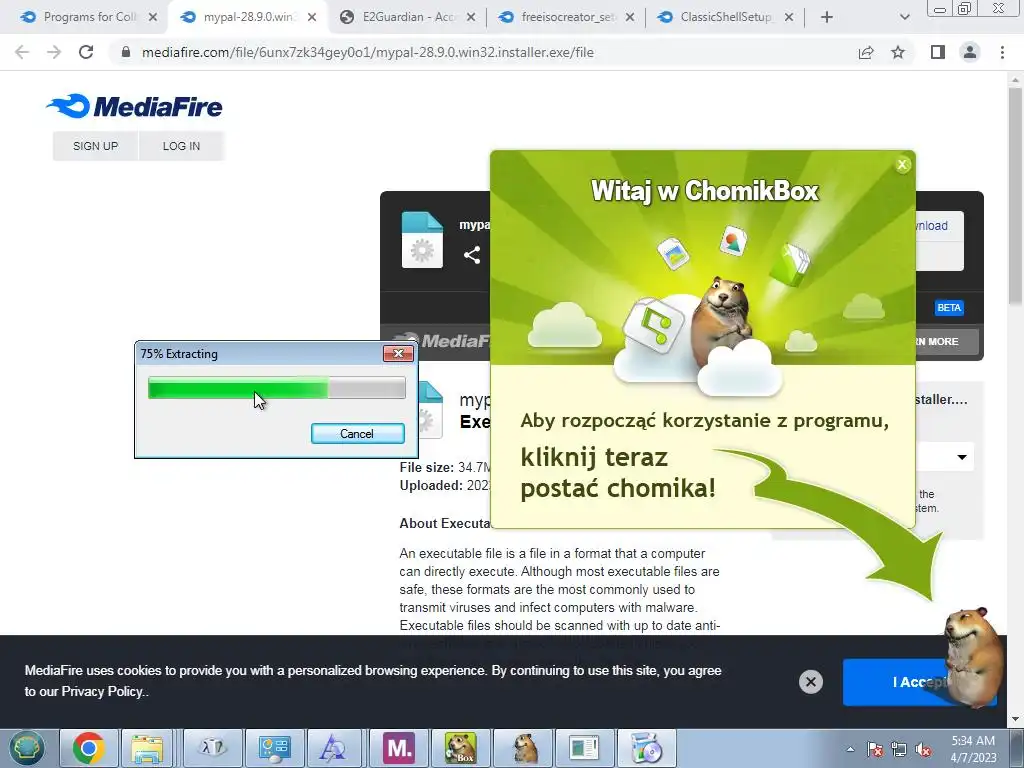Viewport: 1024px width, 768px height.
Task: Show hidden tray icons arrow
Action: (x=850, y=749)
